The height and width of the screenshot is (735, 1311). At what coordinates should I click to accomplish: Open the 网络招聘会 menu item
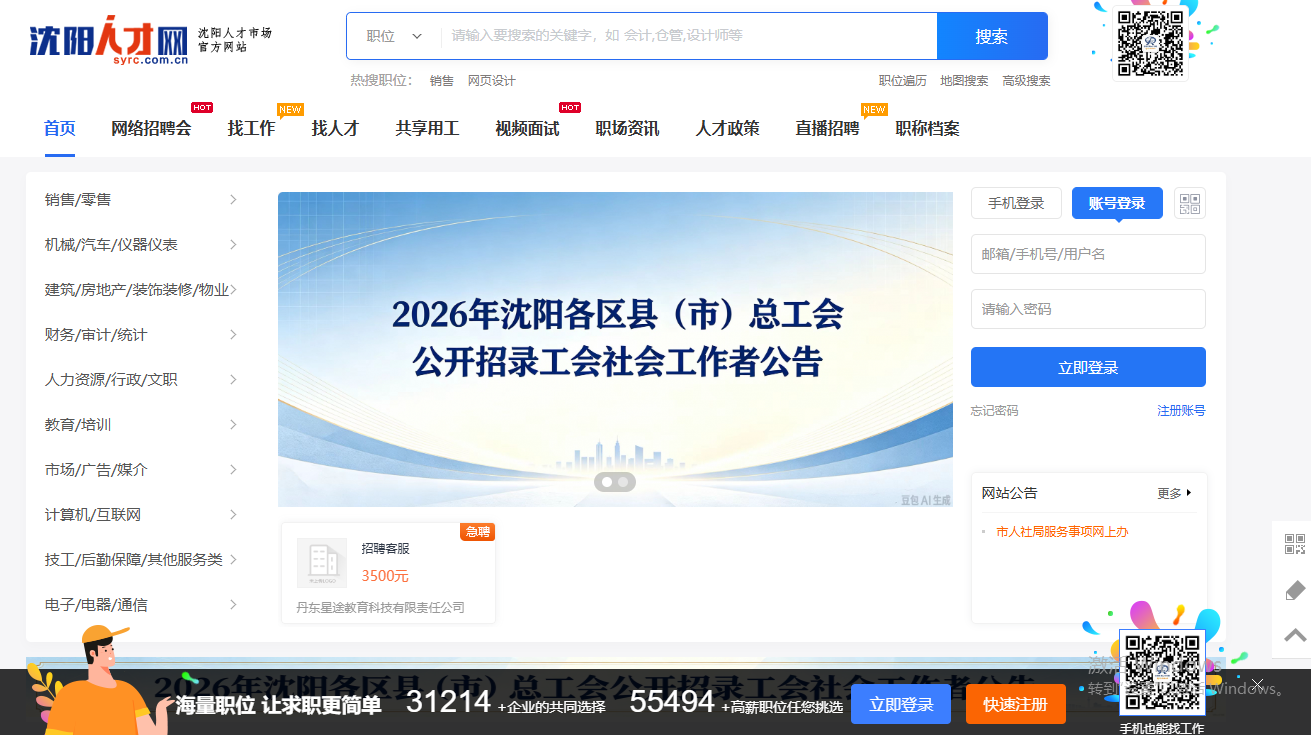151,128
